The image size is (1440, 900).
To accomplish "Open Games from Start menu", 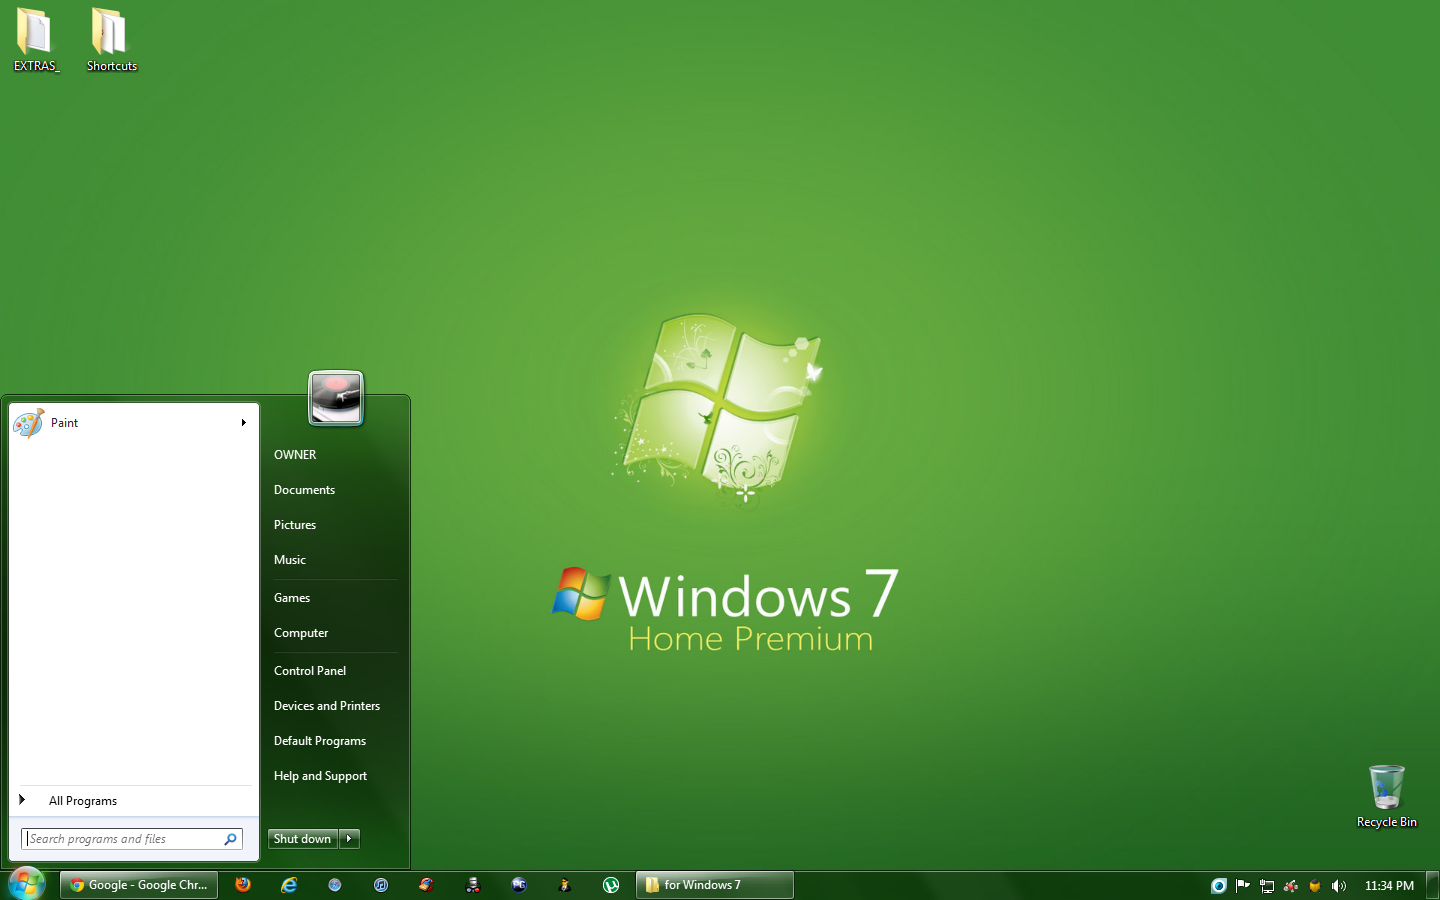I will pos(292,598).
